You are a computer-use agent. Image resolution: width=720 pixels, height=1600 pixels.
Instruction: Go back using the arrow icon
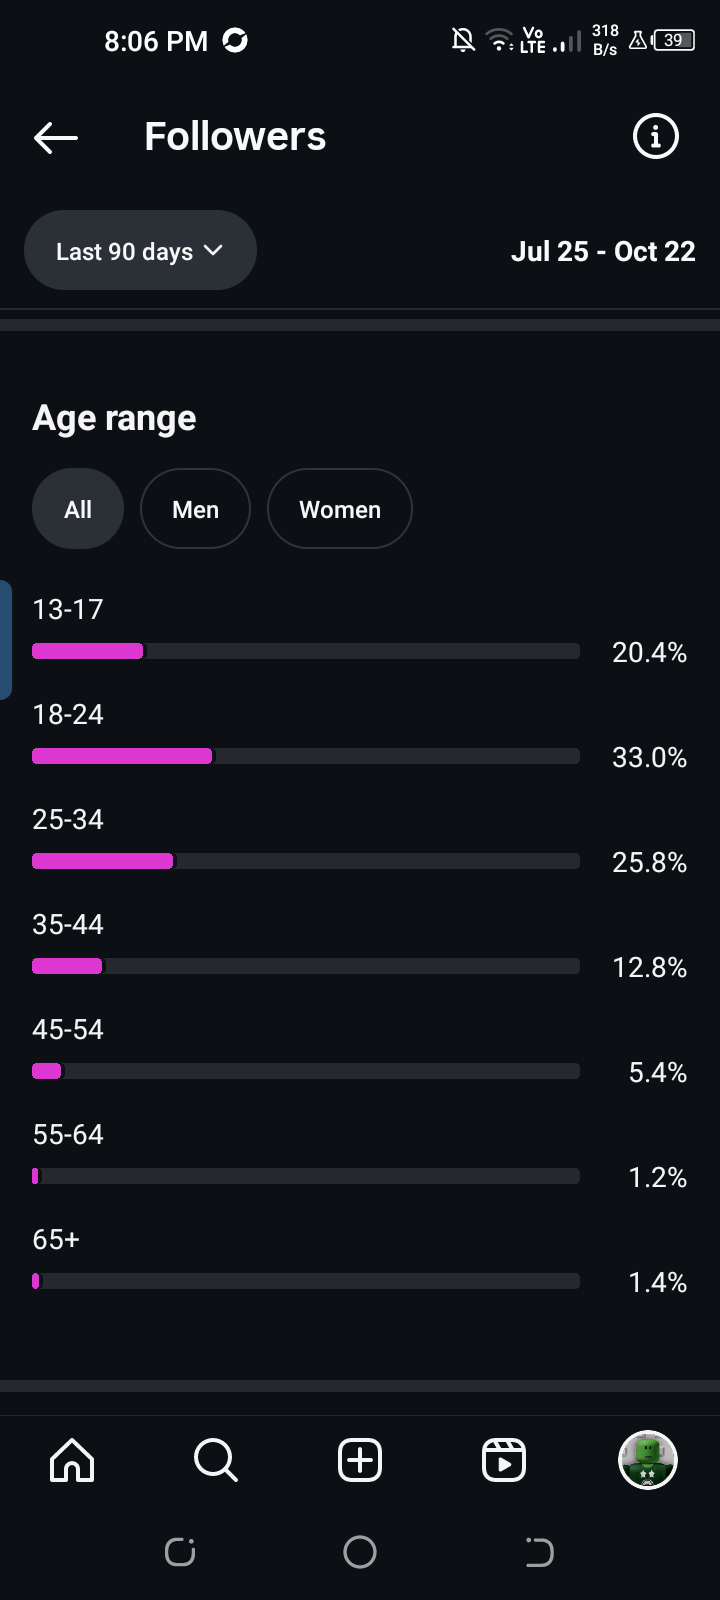56,137
